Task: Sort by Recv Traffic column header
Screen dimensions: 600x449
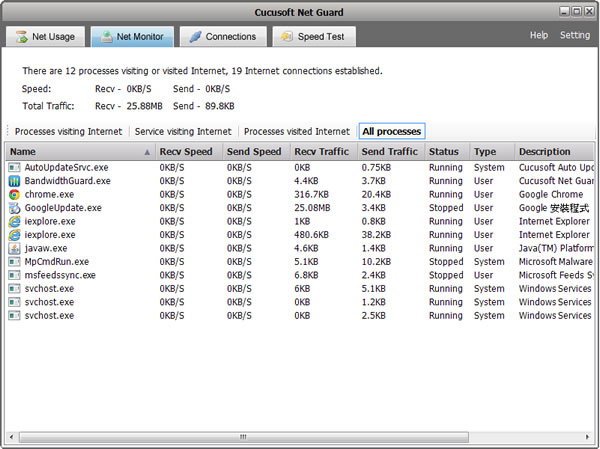Action: coord(324,152)
